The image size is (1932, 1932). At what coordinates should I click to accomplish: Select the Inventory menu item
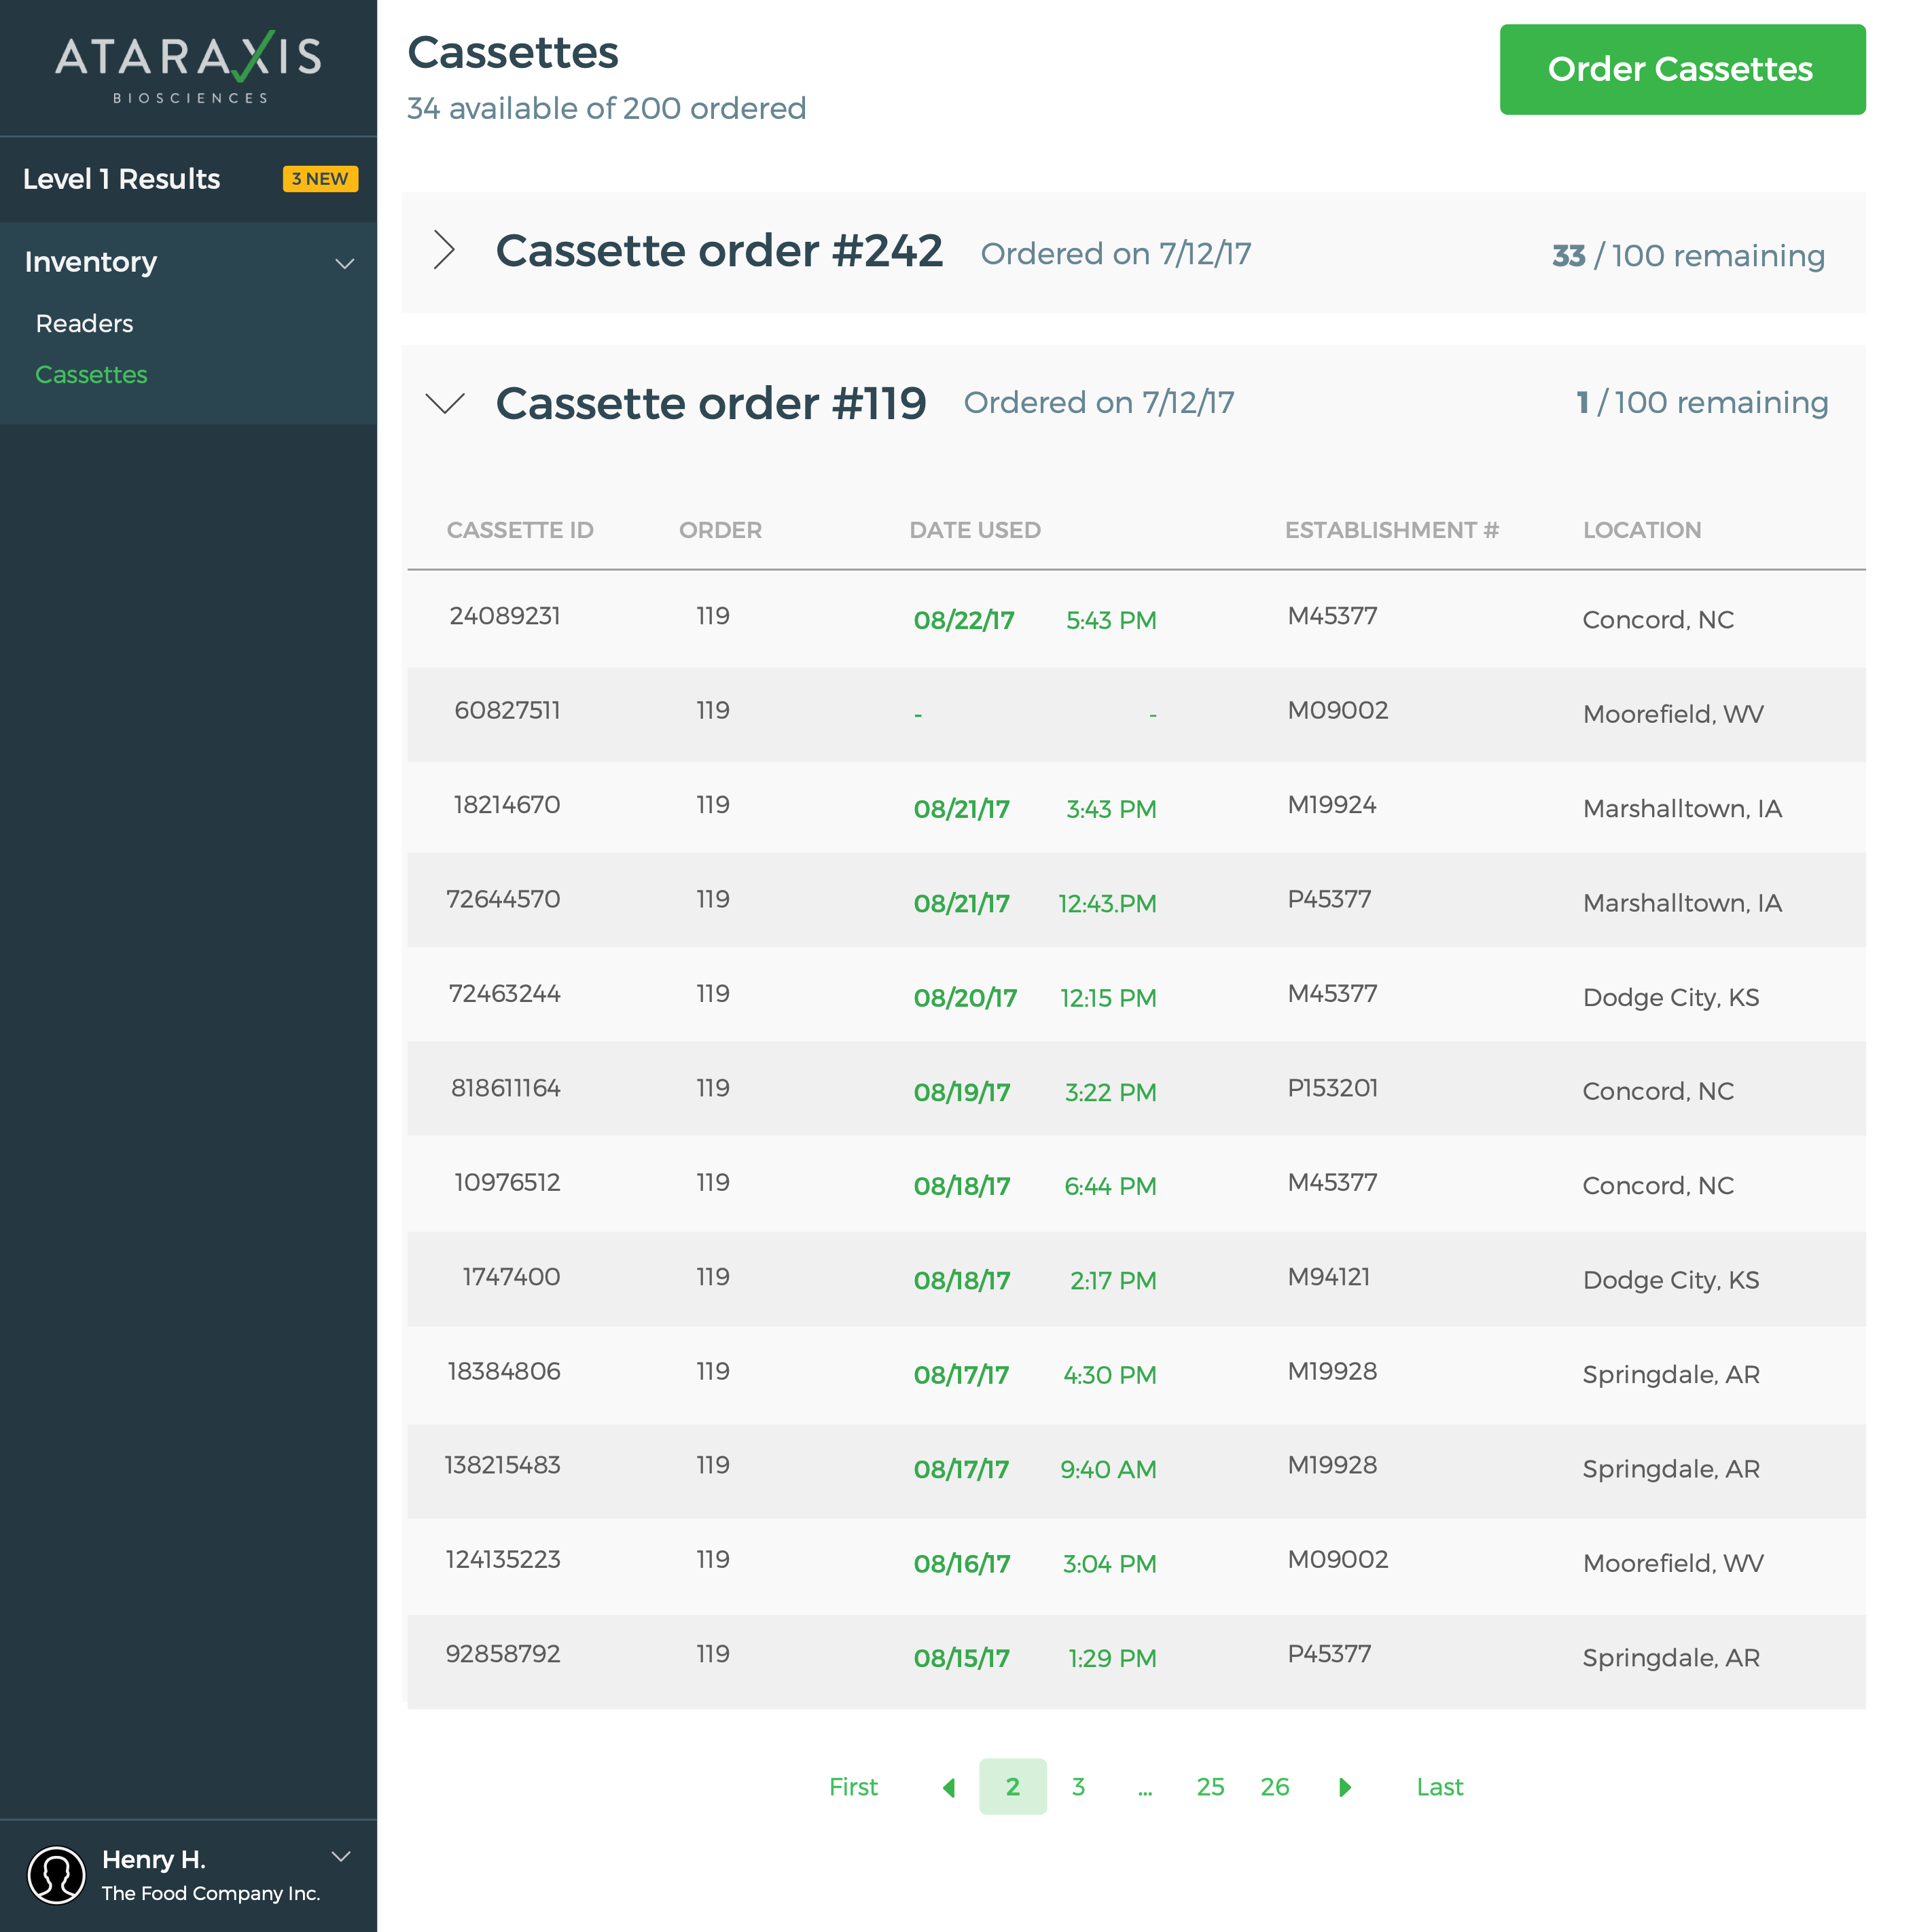point(91,262)
